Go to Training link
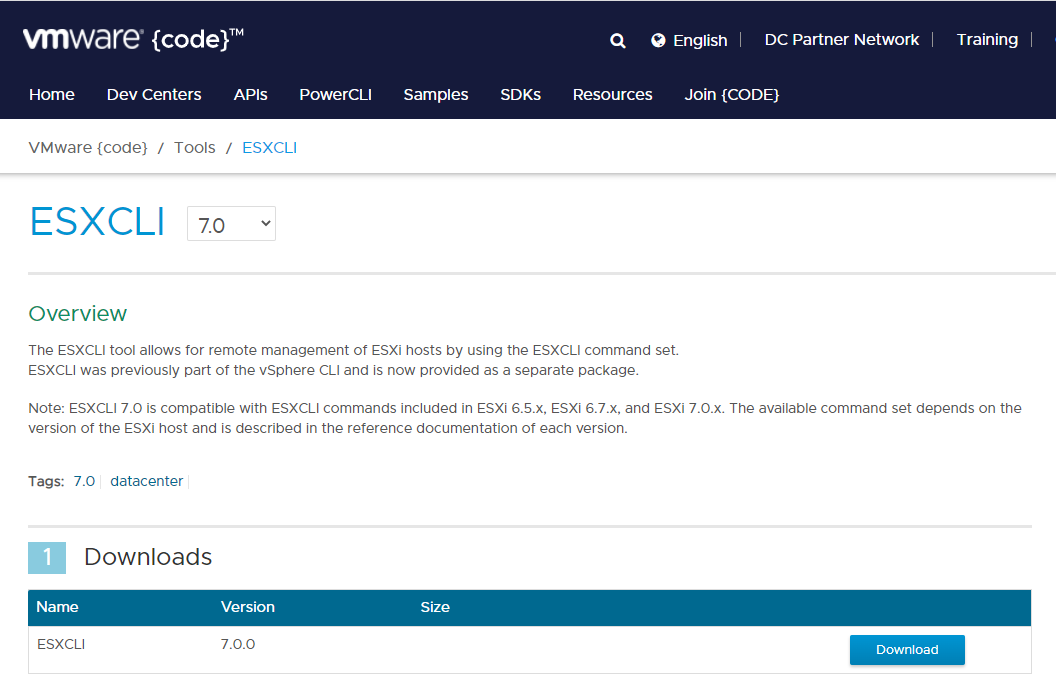The height and width of the screenshot is (694, 1056). (987, 40)
